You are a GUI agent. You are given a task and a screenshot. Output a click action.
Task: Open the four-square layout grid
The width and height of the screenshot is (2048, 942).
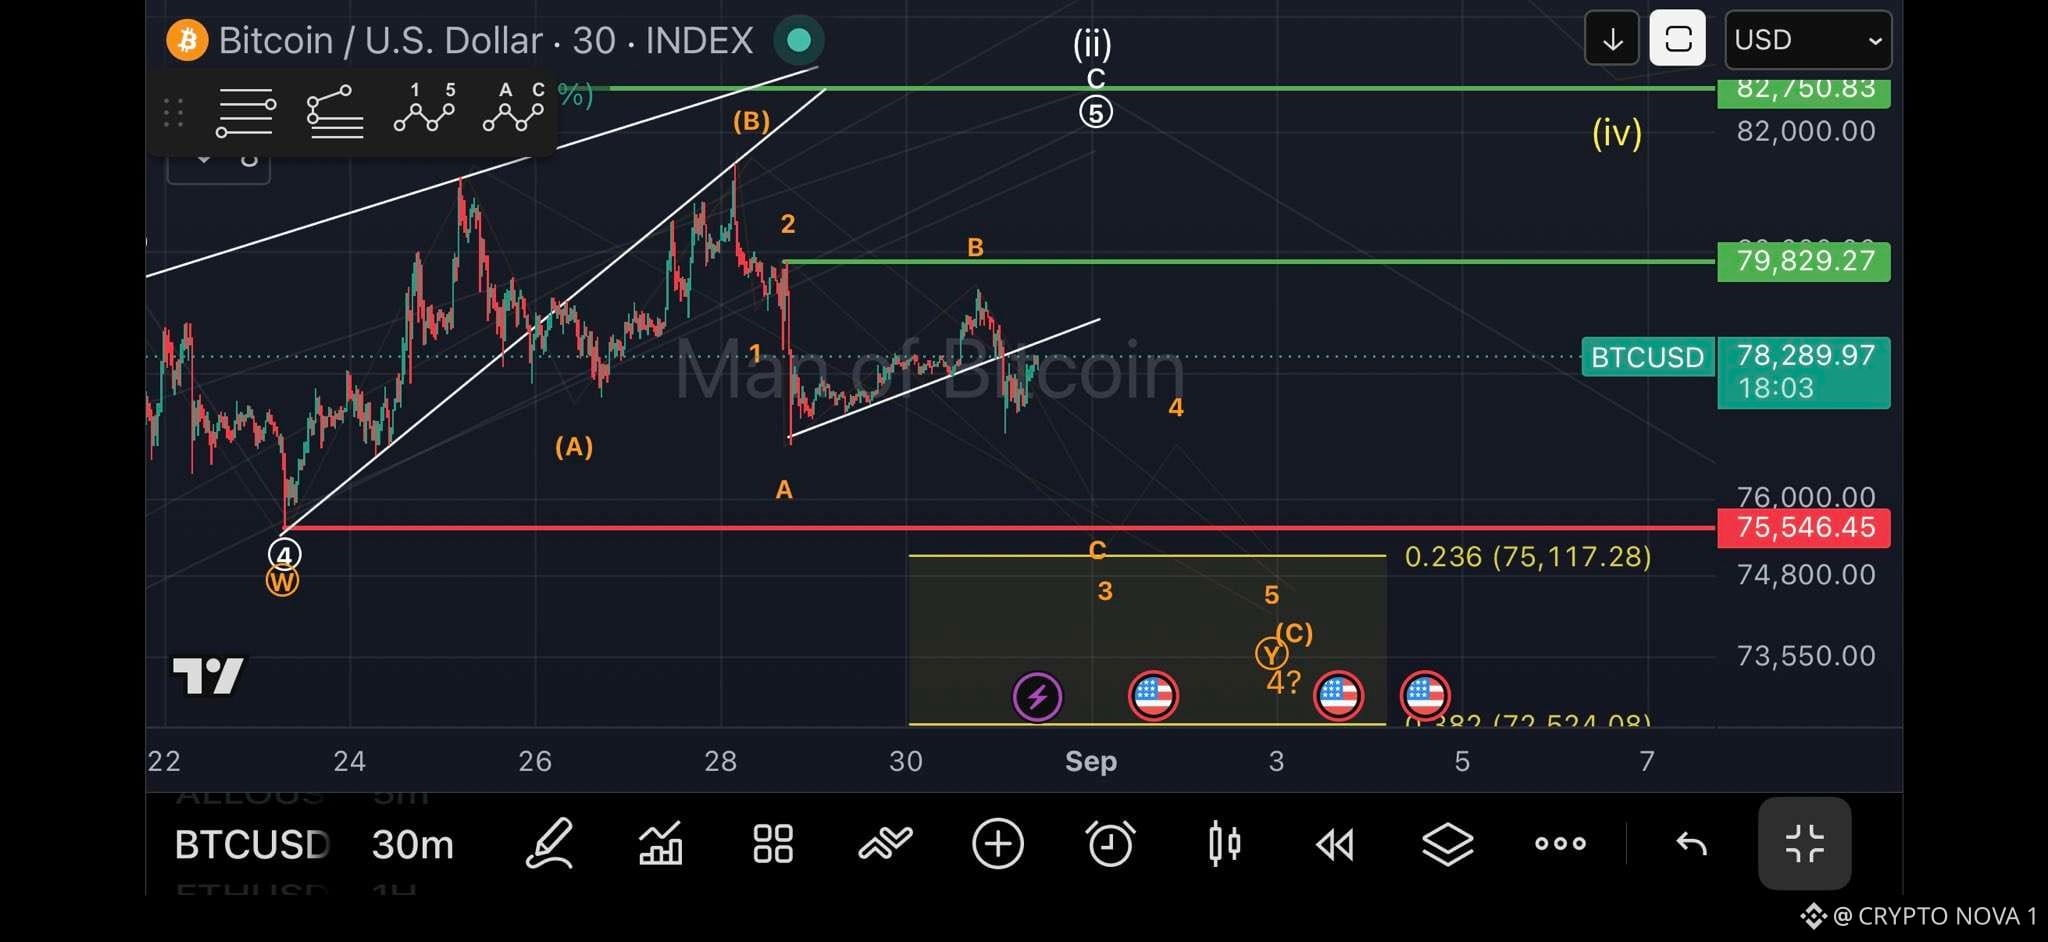tap(773, 844)
